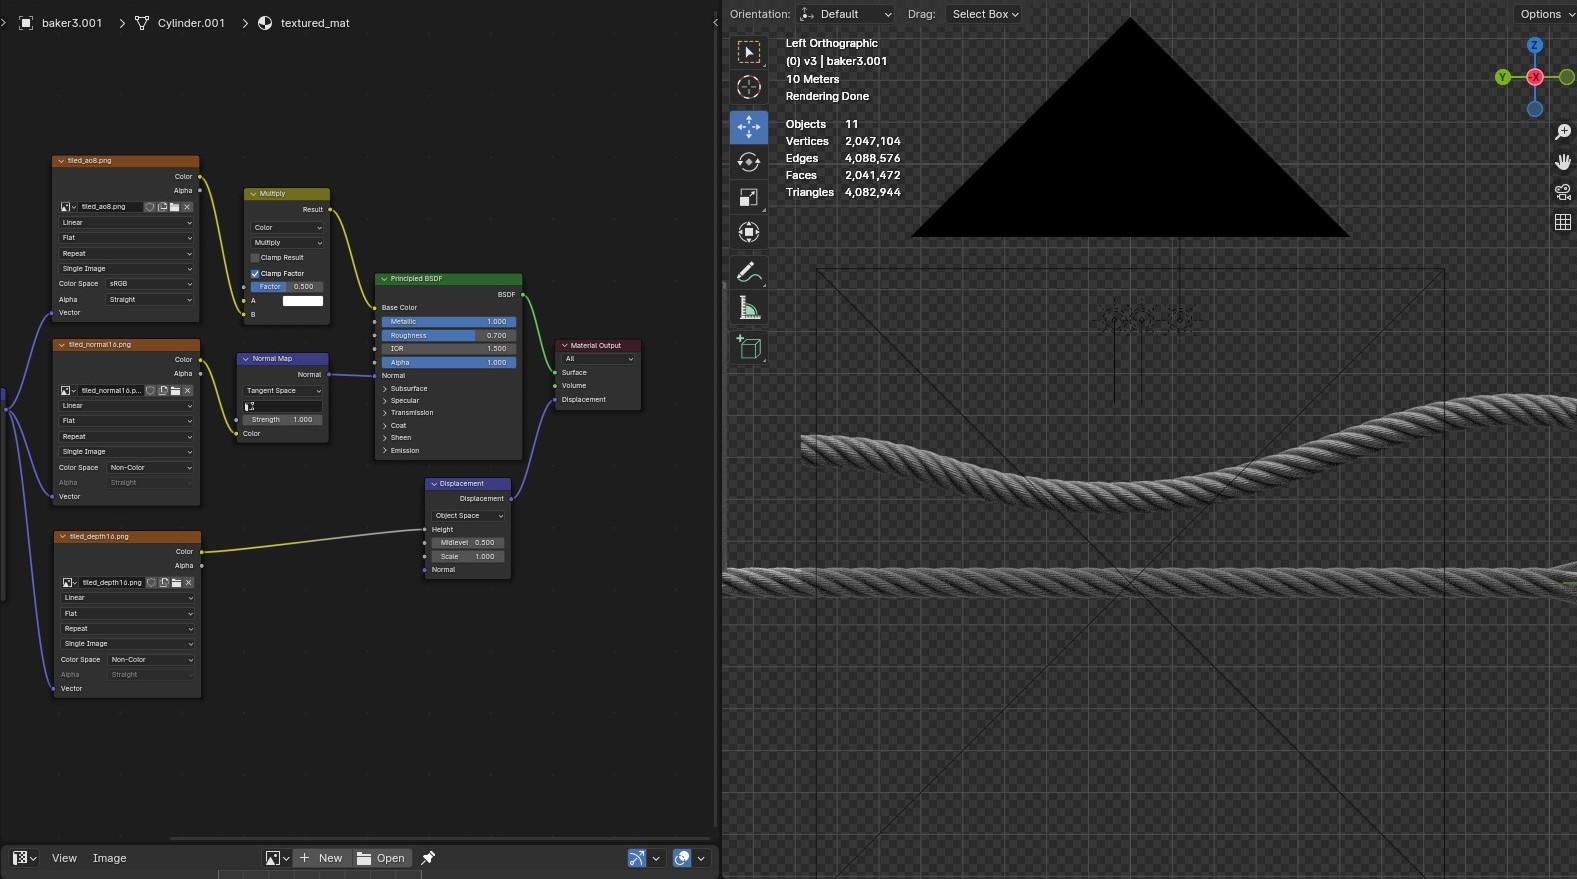Open overlays options dropdown arrow in image editor
The image size is (1577, 879).
coord(701,858)
